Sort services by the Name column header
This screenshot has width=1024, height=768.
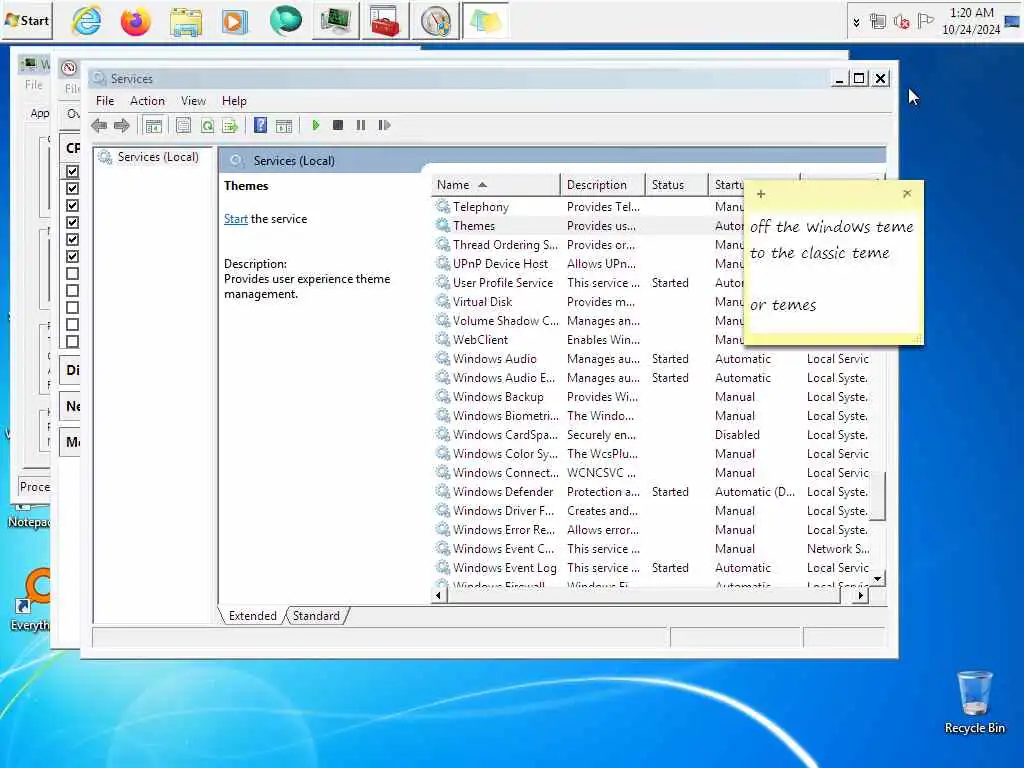tap(496, 185)
